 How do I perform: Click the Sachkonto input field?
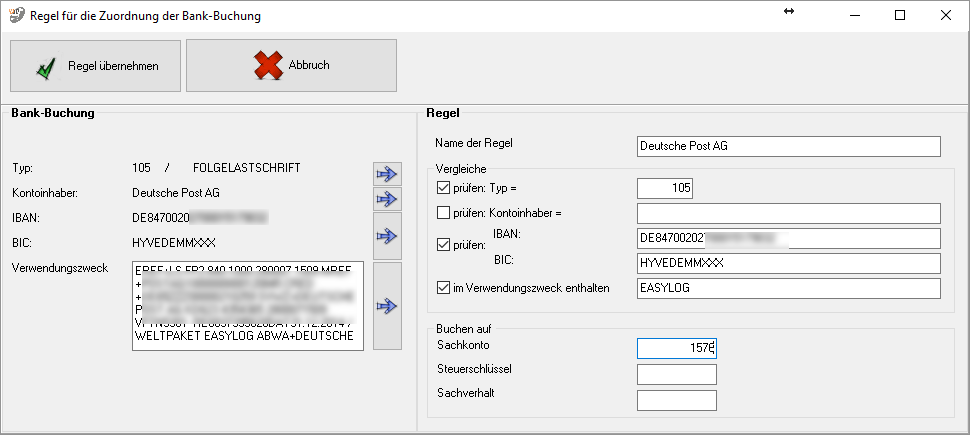[x=676, y=348]
